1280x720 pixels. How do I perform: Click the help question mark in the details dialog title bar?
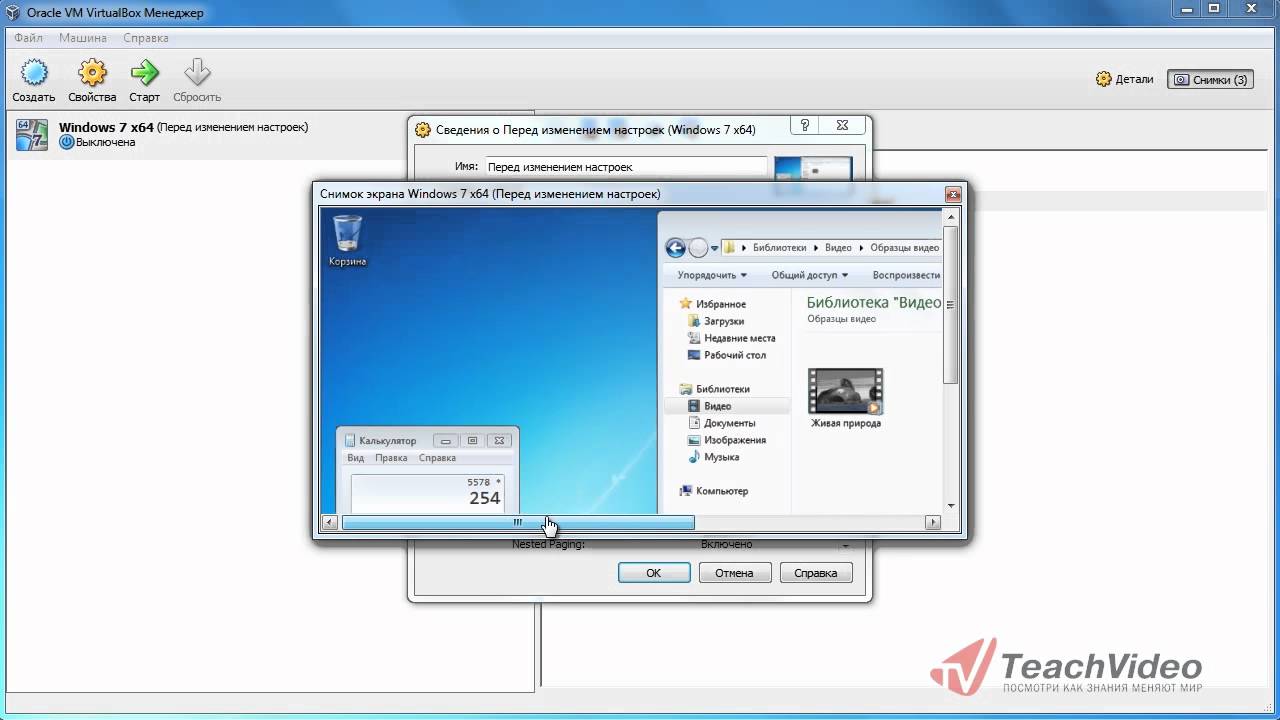point(804,127)
